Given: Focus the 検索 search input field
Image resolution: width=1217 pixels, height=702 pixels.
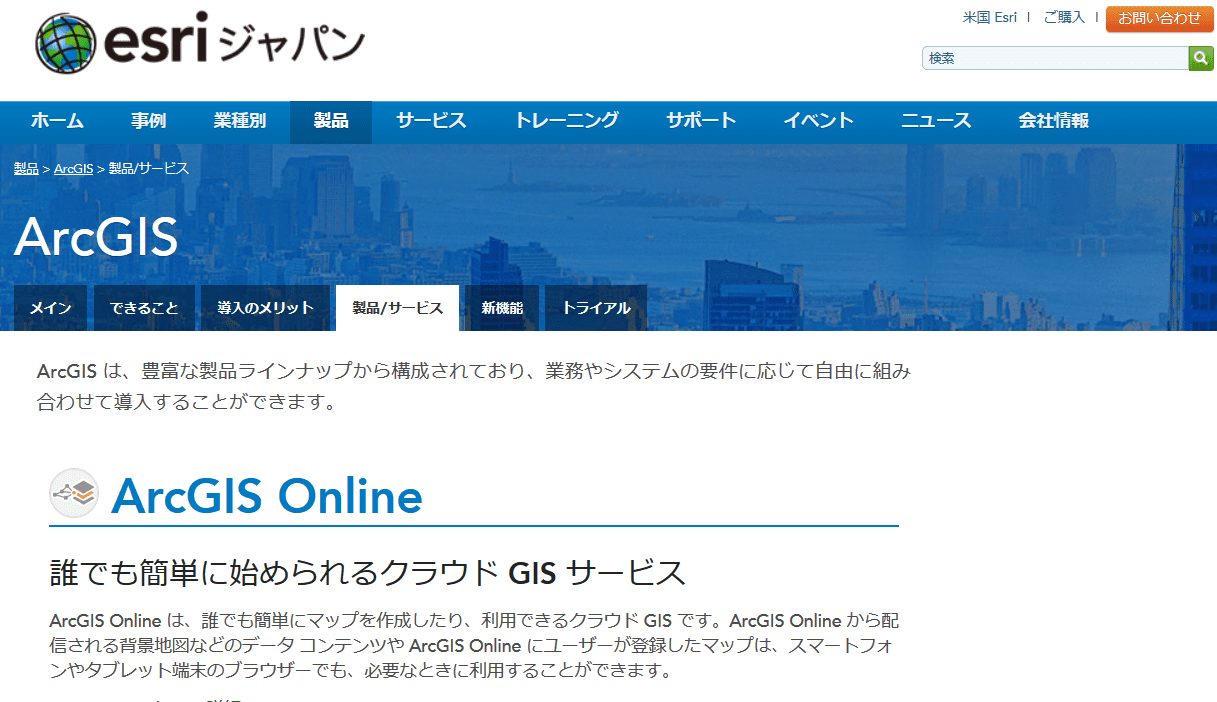Looking at the screenshot, I should coord(1055,58).
